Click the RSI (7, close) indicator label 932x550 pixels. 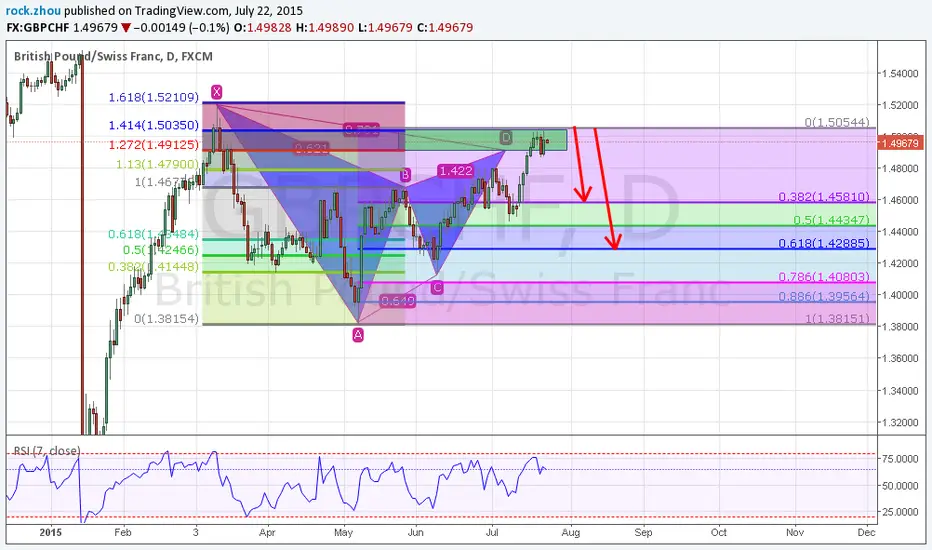click(47, 451)
